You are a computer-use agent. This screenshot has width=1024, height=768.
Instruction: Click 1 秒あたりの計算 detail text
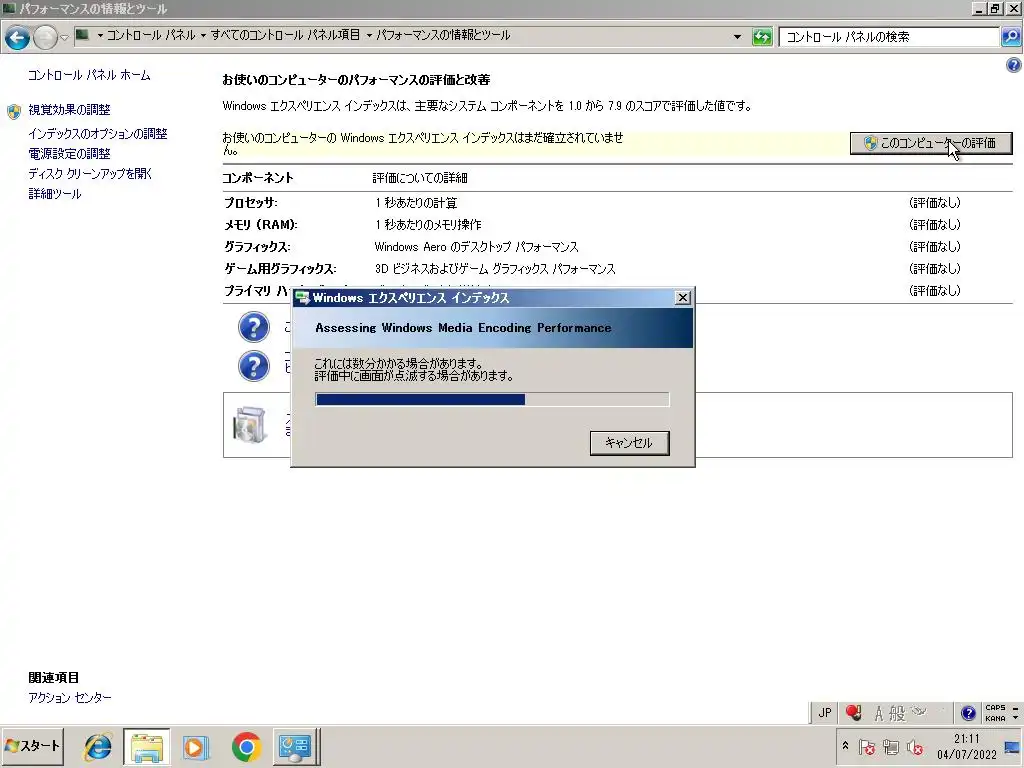416,203
